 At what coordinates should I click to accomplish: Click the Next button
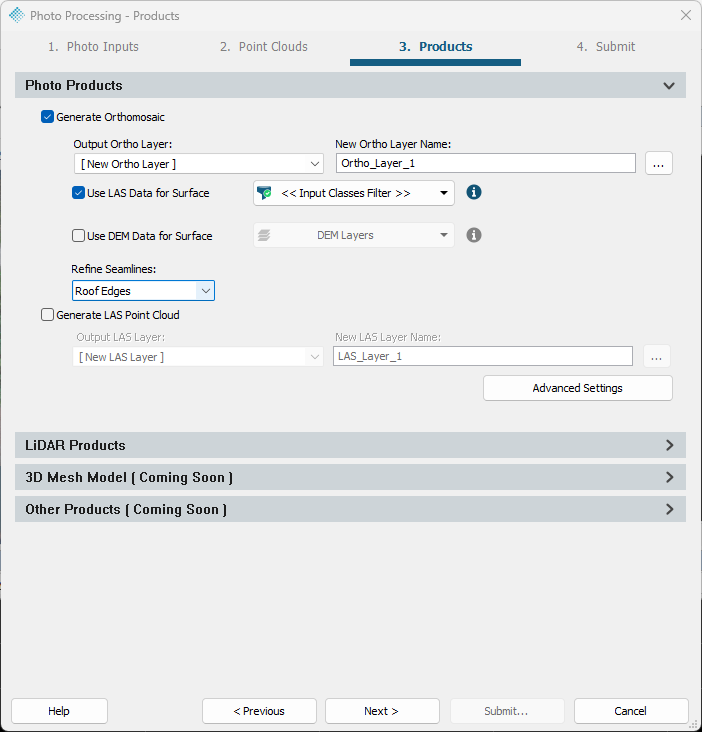(x=382, y=711)
